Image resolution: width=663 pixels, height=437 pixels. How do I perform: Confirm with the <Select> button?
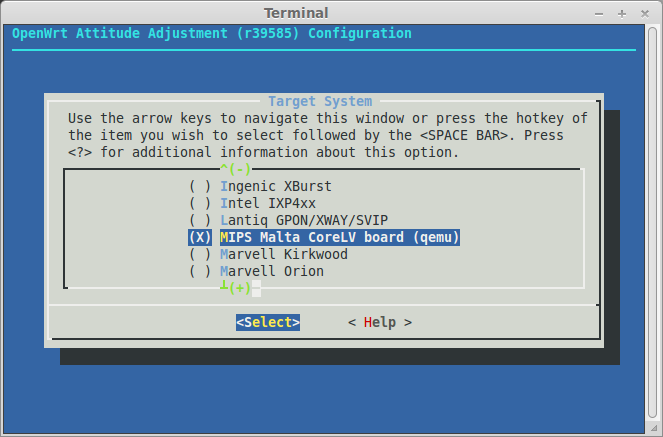[268, 322]
